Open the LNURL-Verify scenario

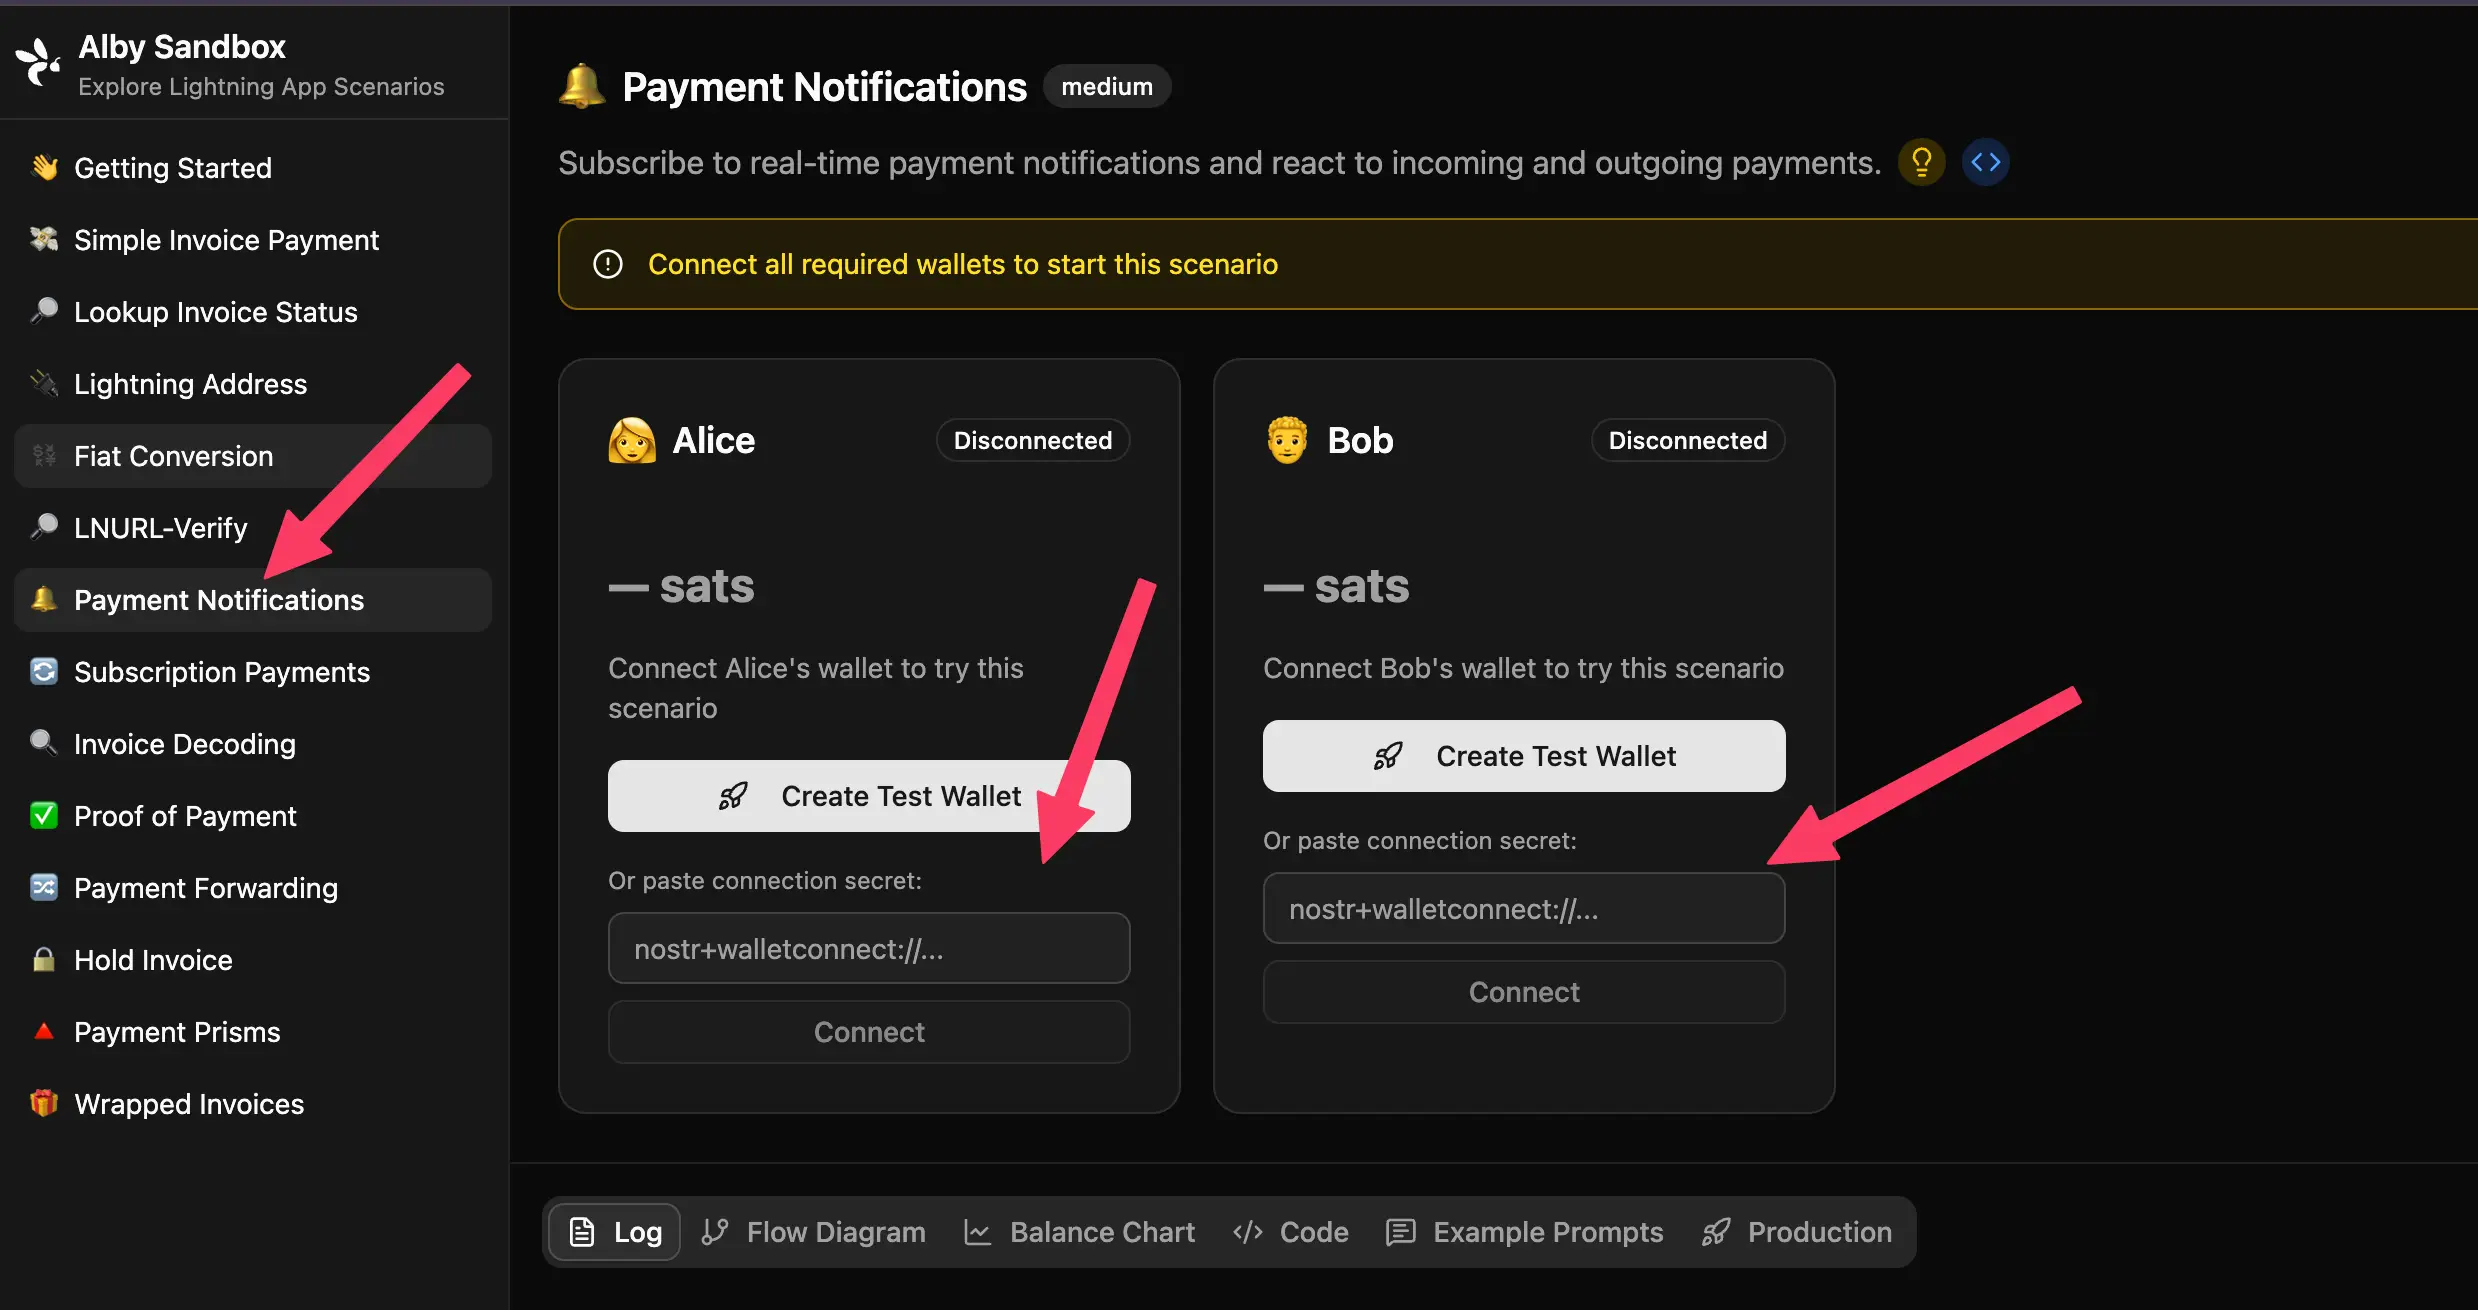coord(160,527)
